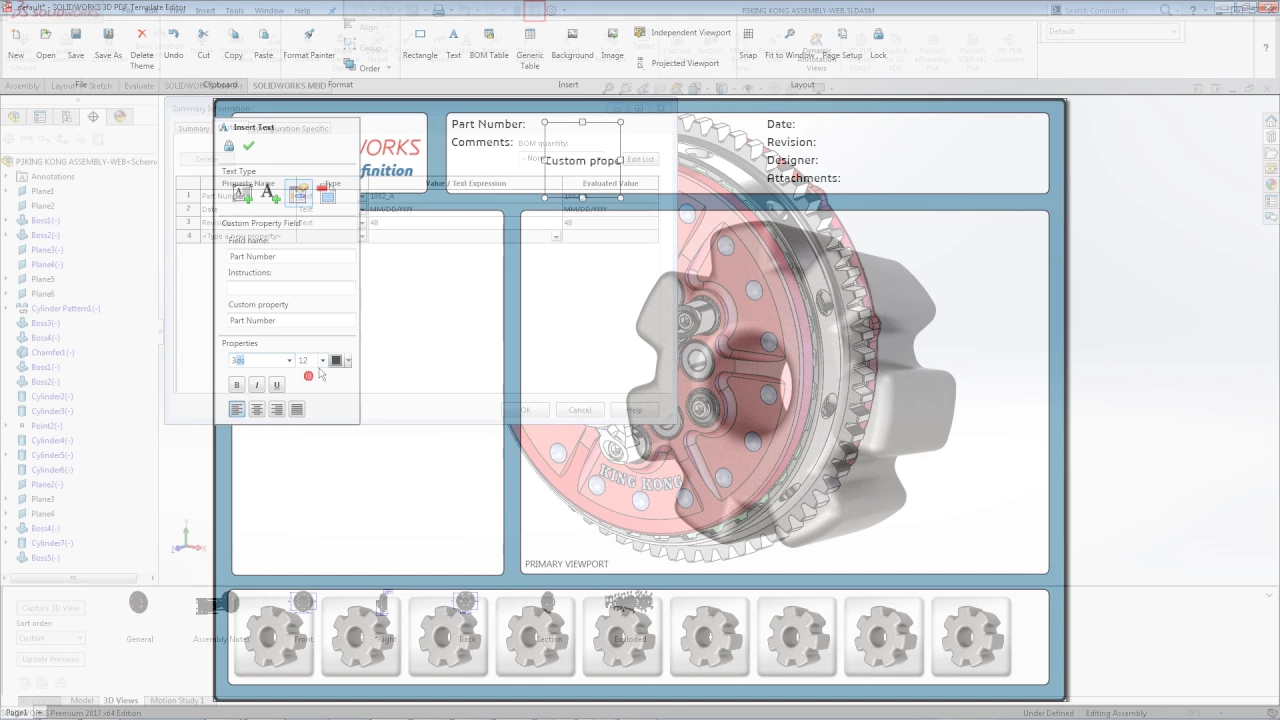Click the Save As button
The width and height of the screenshot is (1280, 720).
(108, 43)
